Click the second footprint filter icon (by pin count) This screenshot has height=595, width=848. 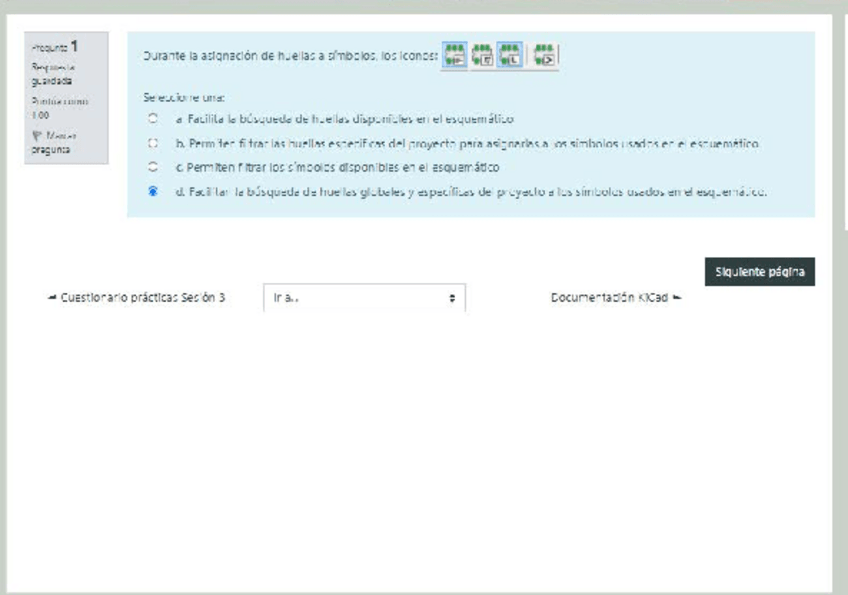tap(482, 55)
